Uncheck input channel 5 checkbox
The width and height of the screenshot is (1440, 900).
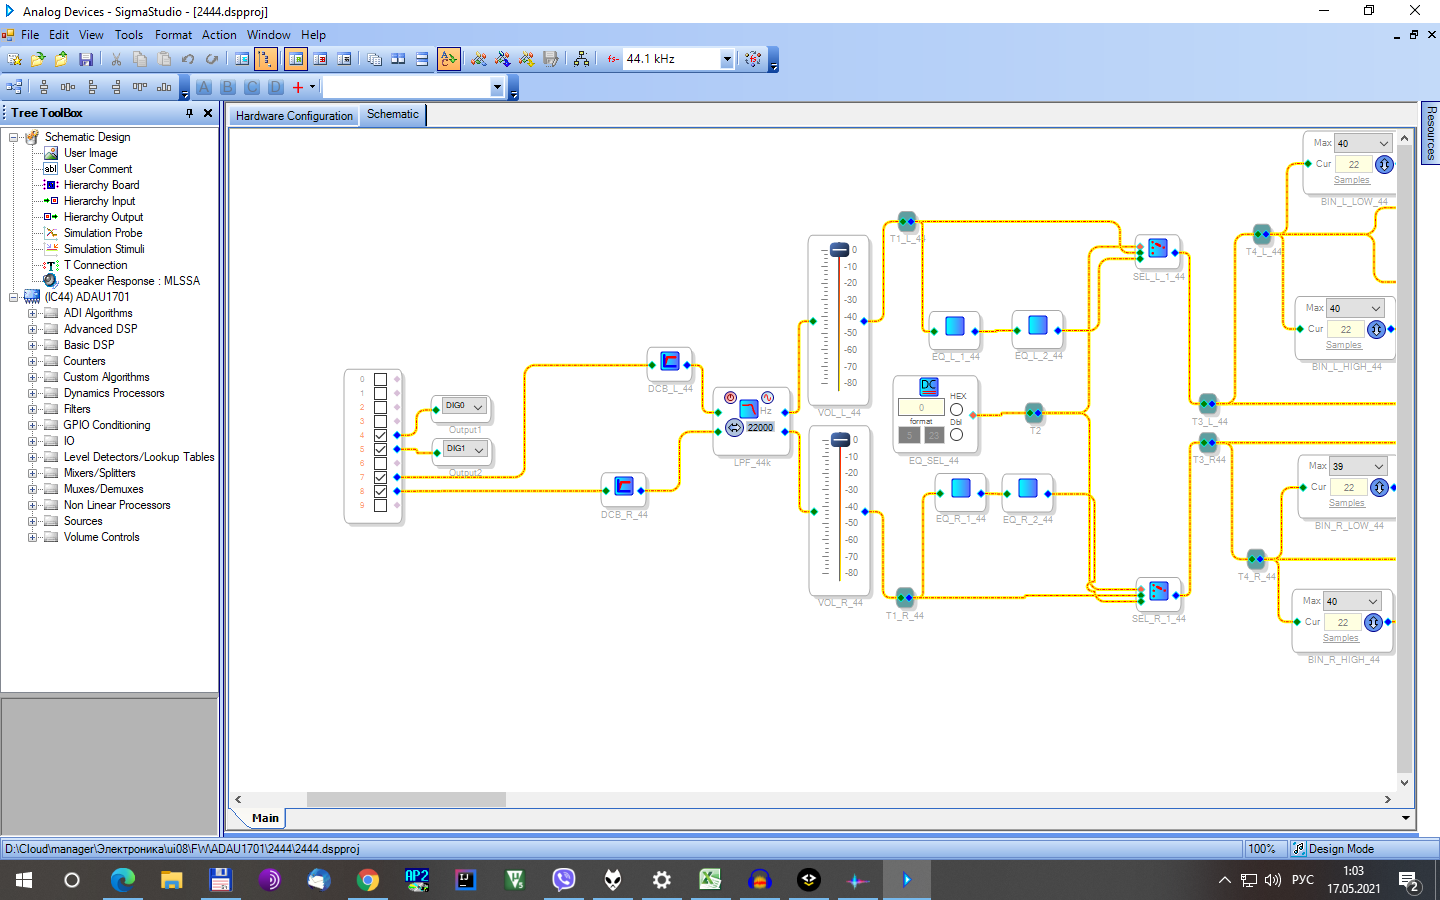click(x=380, y=449)
